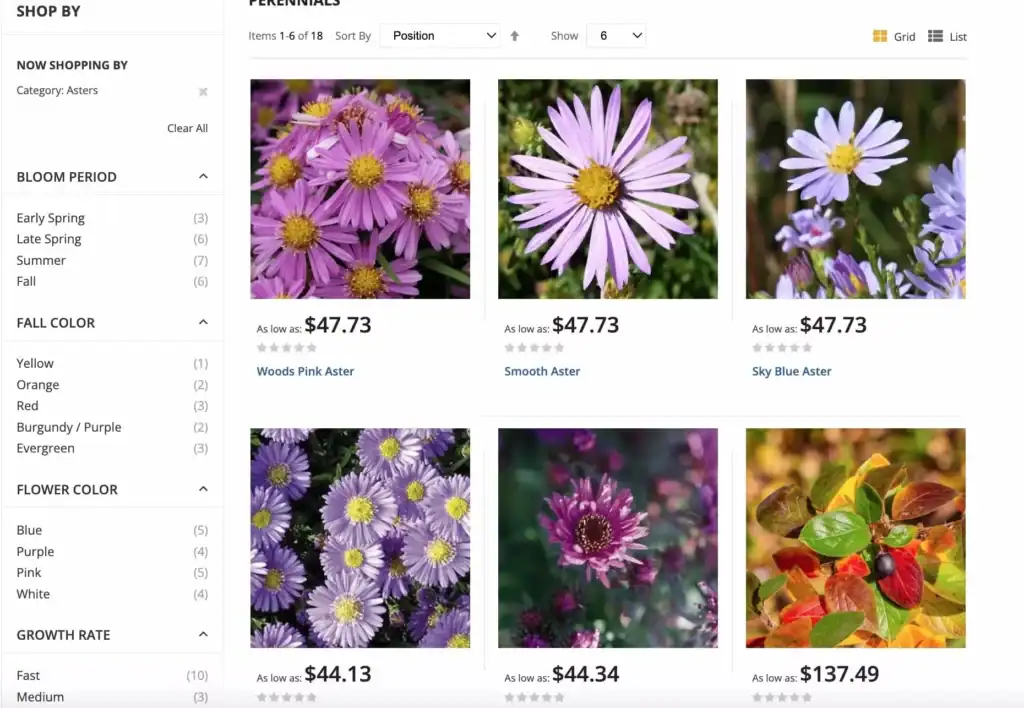Open the Smooth Aster product page

[x=542, y=371]
